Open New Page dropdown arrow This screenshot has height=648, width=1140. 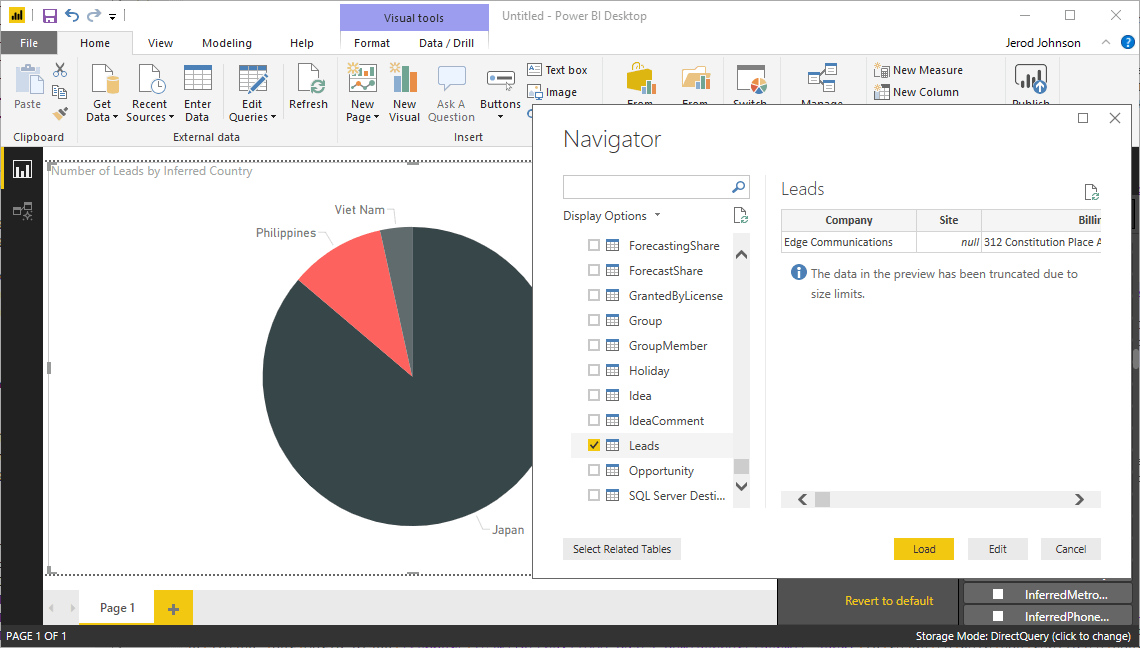[x=377, y=117]
